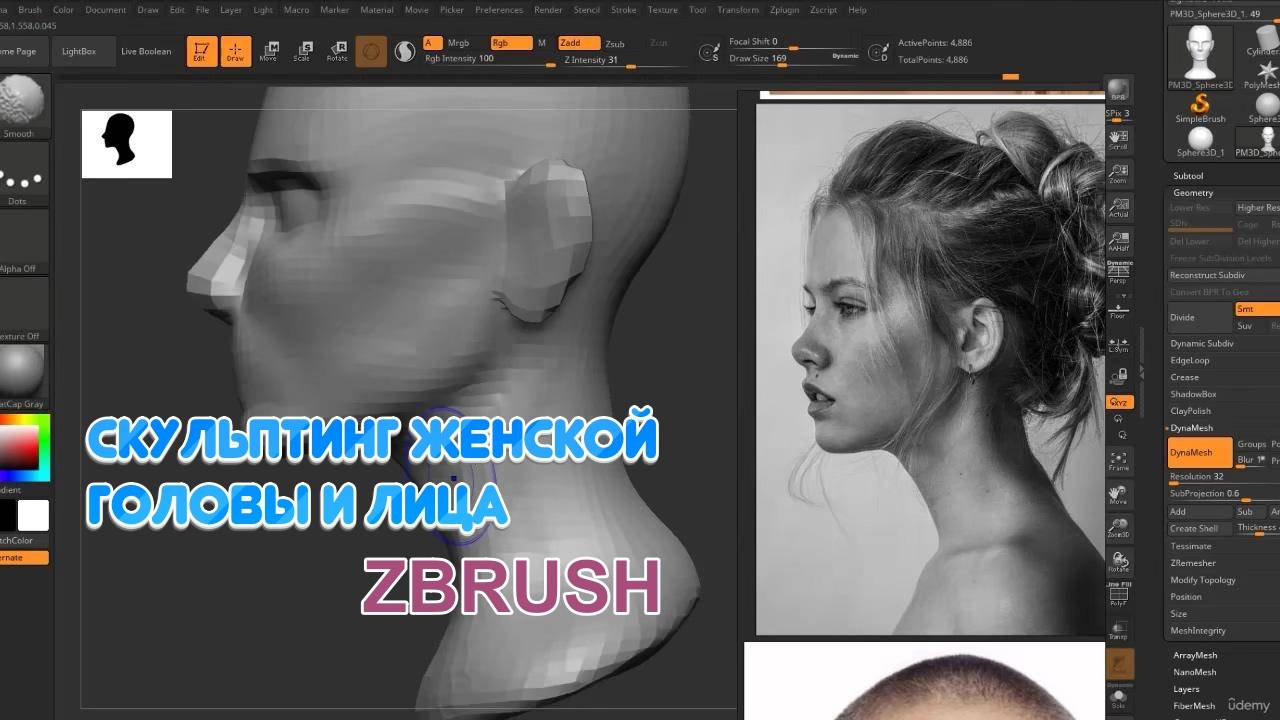Collapse the Geometry section

pyautogui.click(x=1193, y=193)
